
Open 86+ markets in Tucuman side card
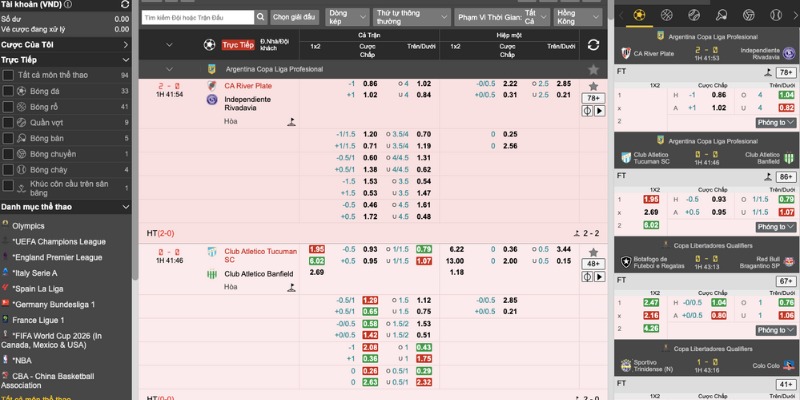pyautogui.click(x=786, y=177)
